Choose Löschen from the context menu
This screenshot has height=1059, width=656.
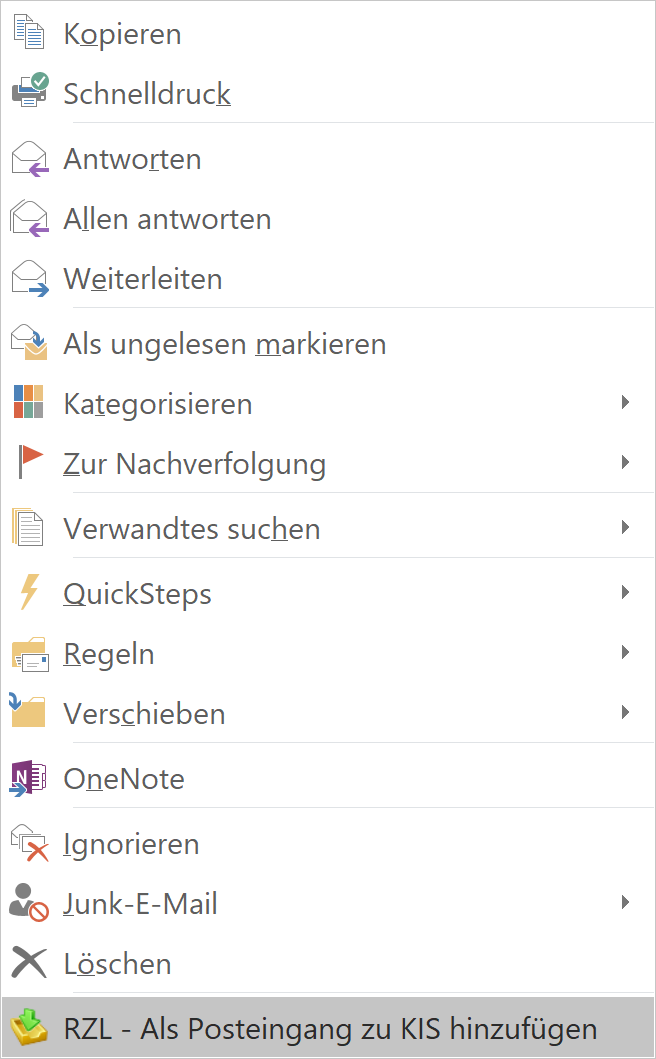(117, 963)
